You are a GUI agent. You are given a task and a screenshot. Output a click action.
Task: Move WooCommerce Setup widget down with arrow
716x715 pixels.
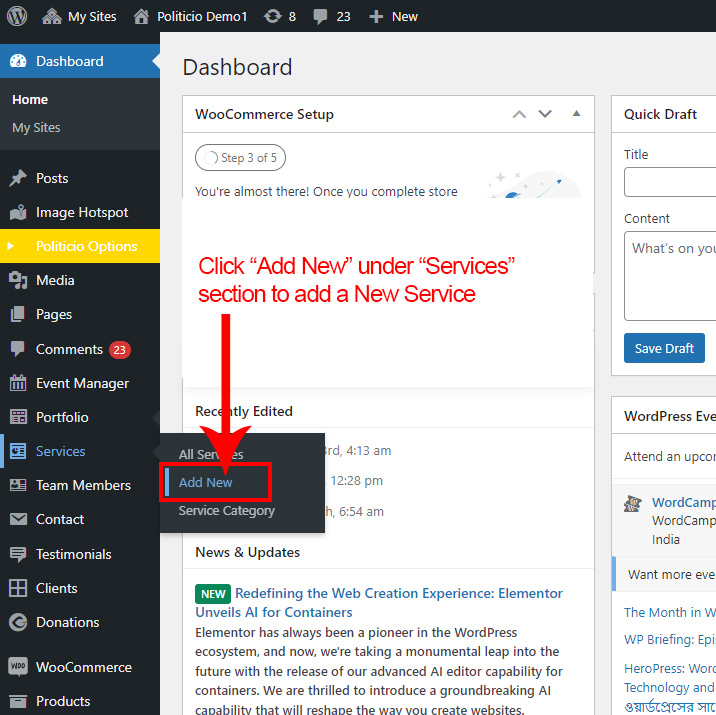click(545, 114)
